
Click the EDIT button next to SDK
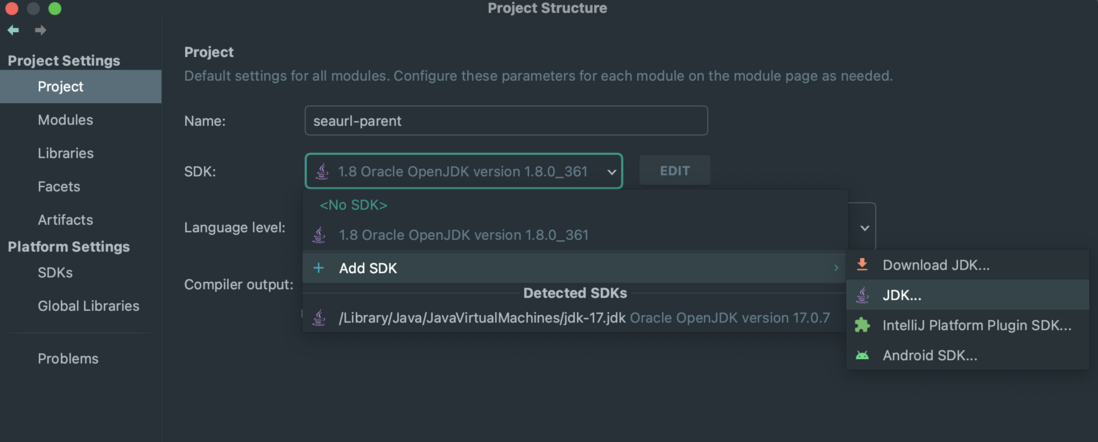[x=675, y=170]
